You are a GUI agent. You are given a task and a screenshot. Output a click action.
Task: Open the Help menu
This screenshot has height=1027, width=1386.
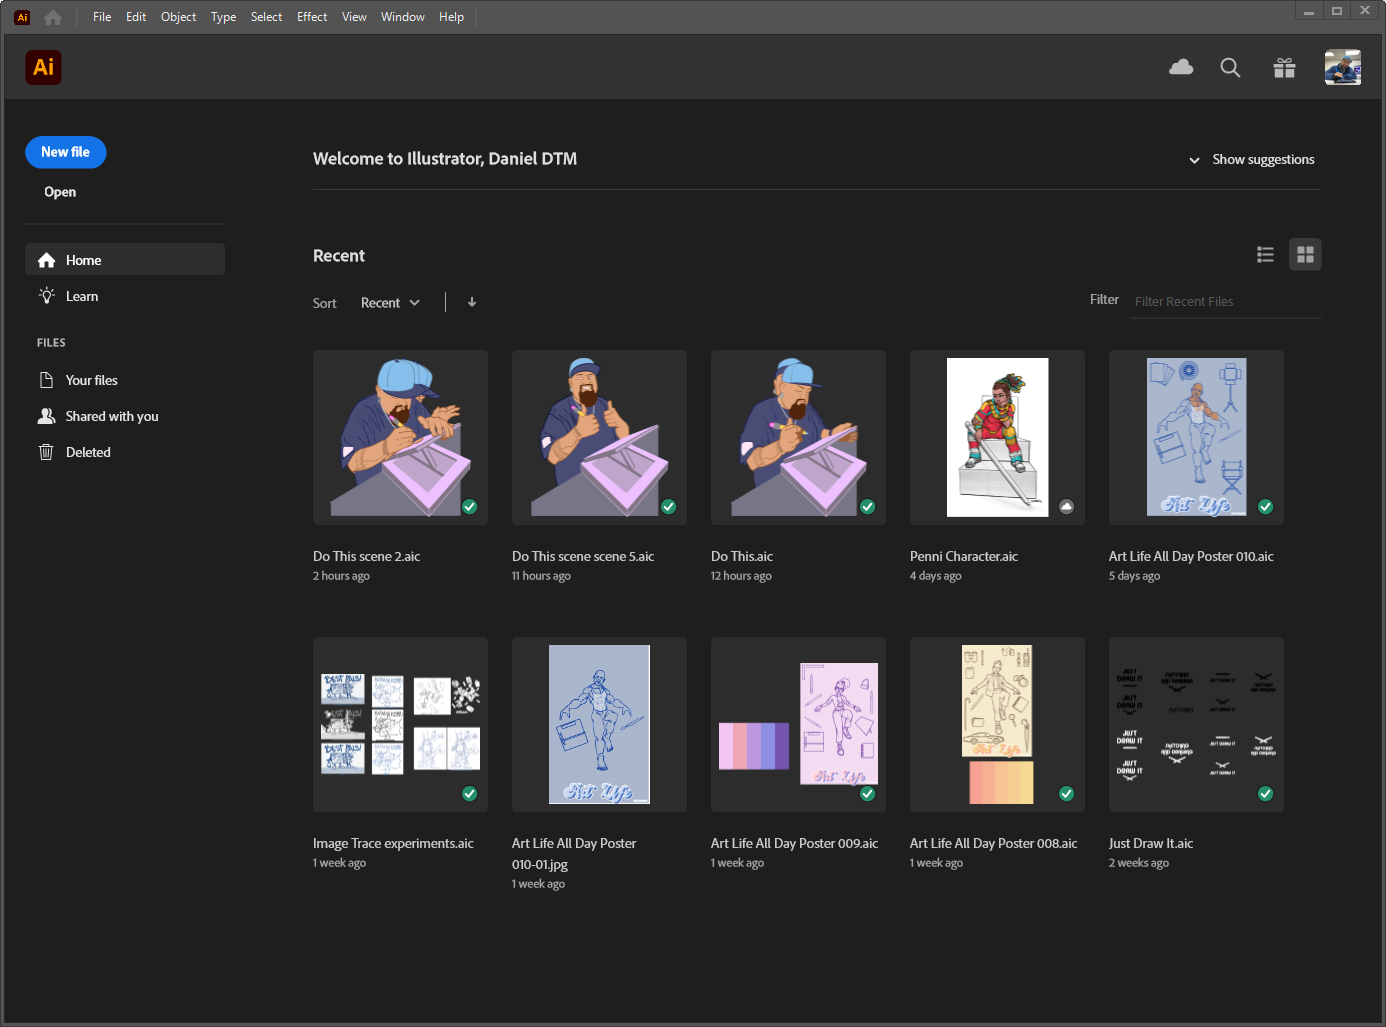(451, 17)
